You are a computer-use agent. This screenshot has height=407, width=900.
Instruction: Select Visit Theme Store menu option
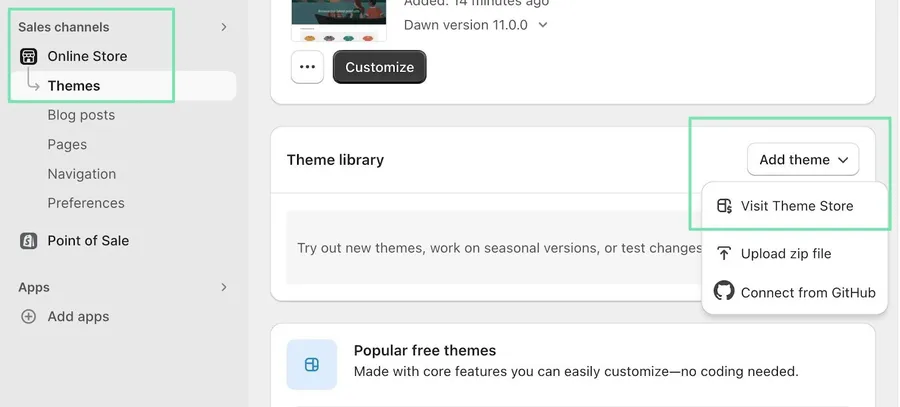tap(794, 206)
